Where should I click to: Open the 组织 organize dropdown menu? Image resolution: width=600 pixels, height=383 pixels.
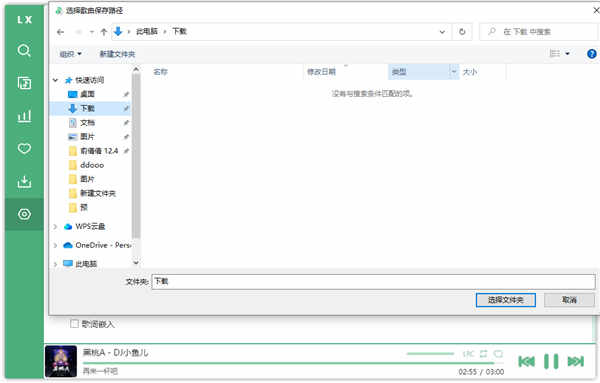pyautogui.click(x=71, y=54)
